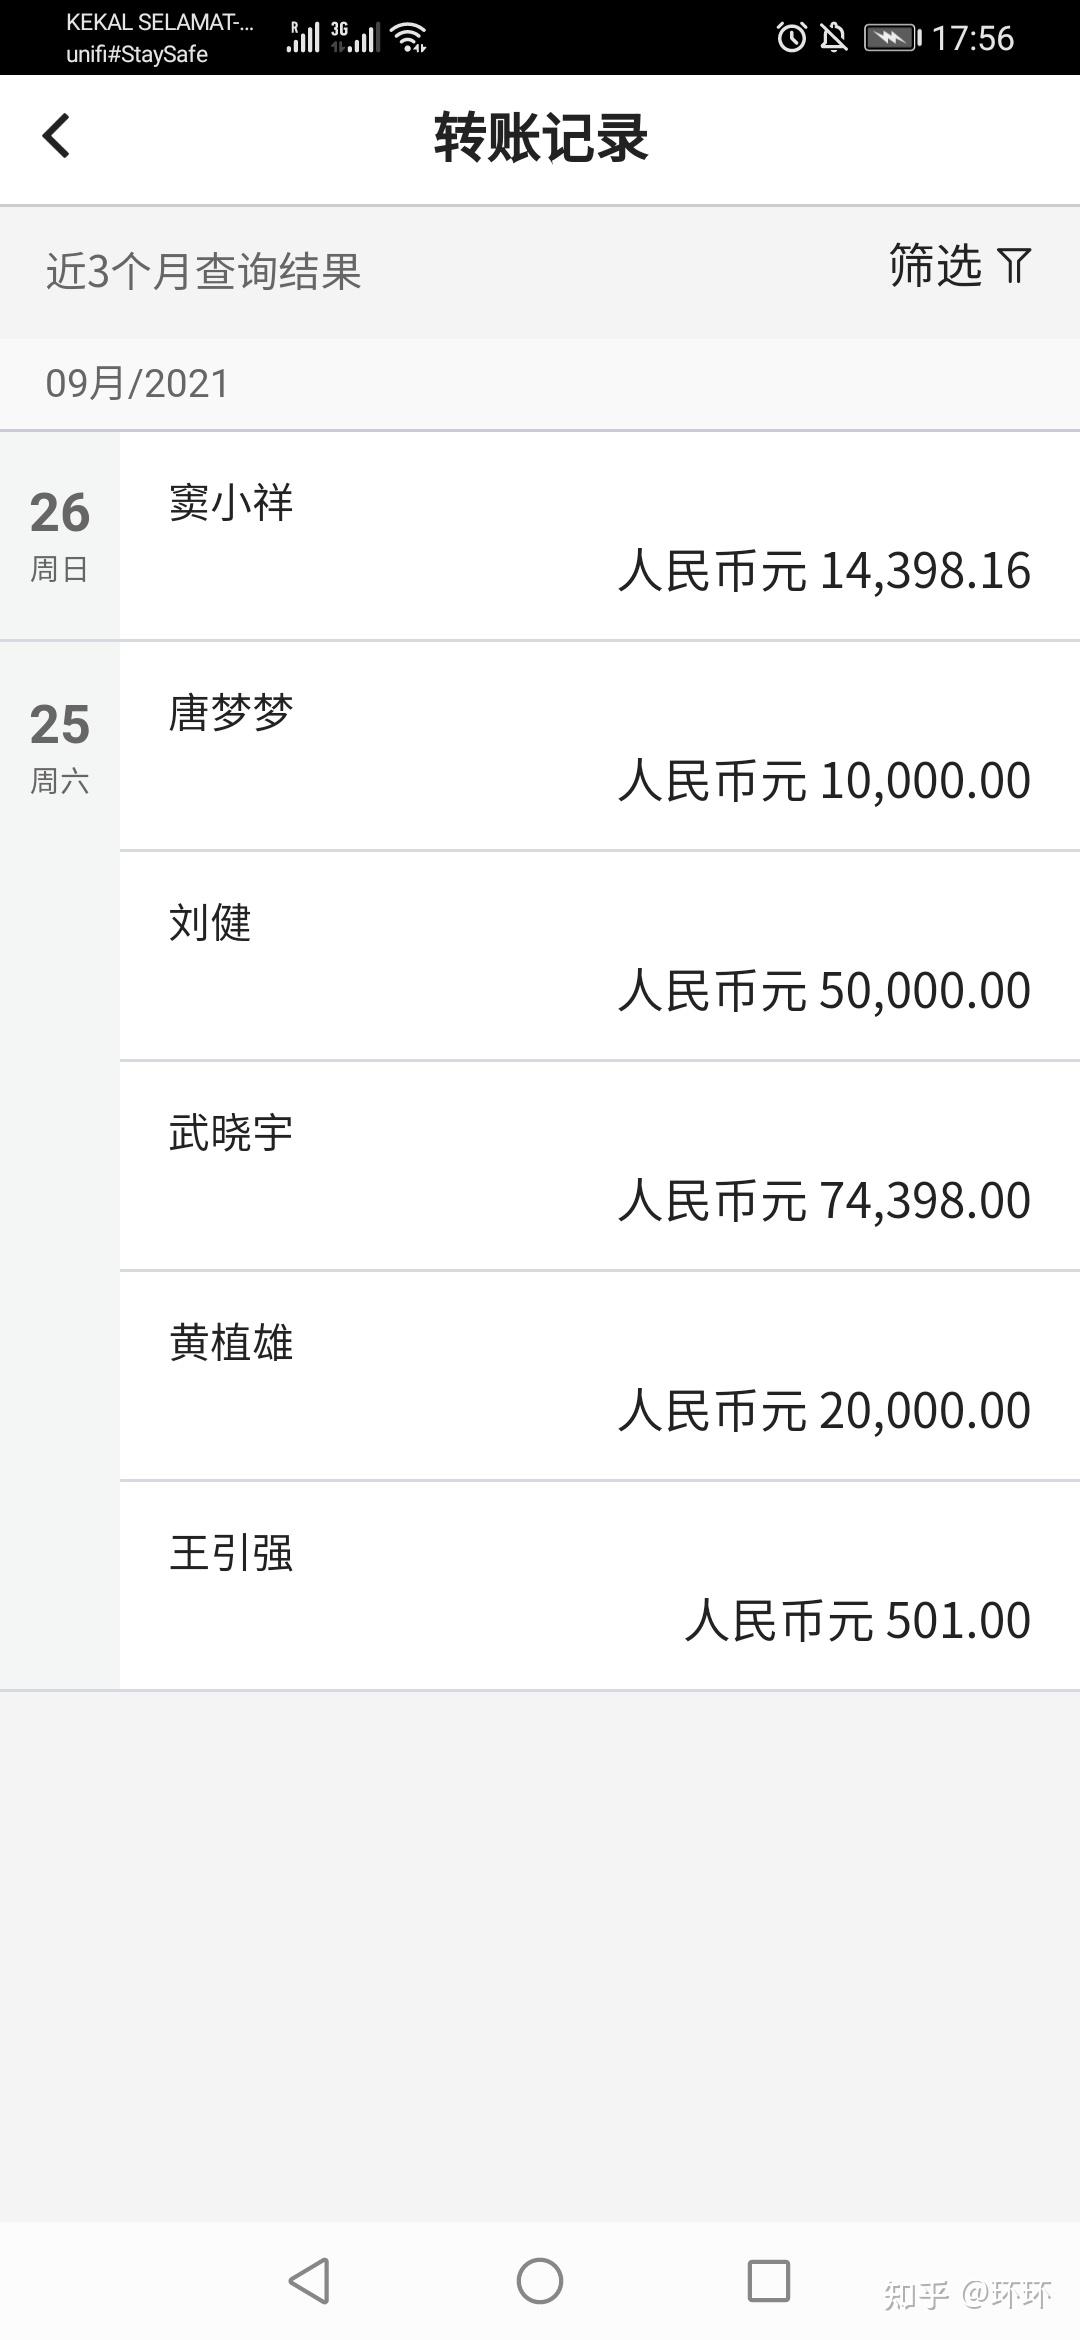Tap the 09月/2021 month header
Image resolution: width=1080 pixels, height=2340 pixels.
138,384
